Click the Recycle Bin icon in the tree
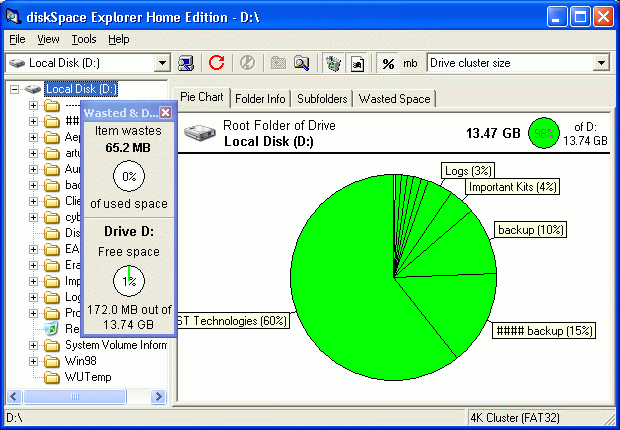The image size is (620, 430). coord(51,329)
